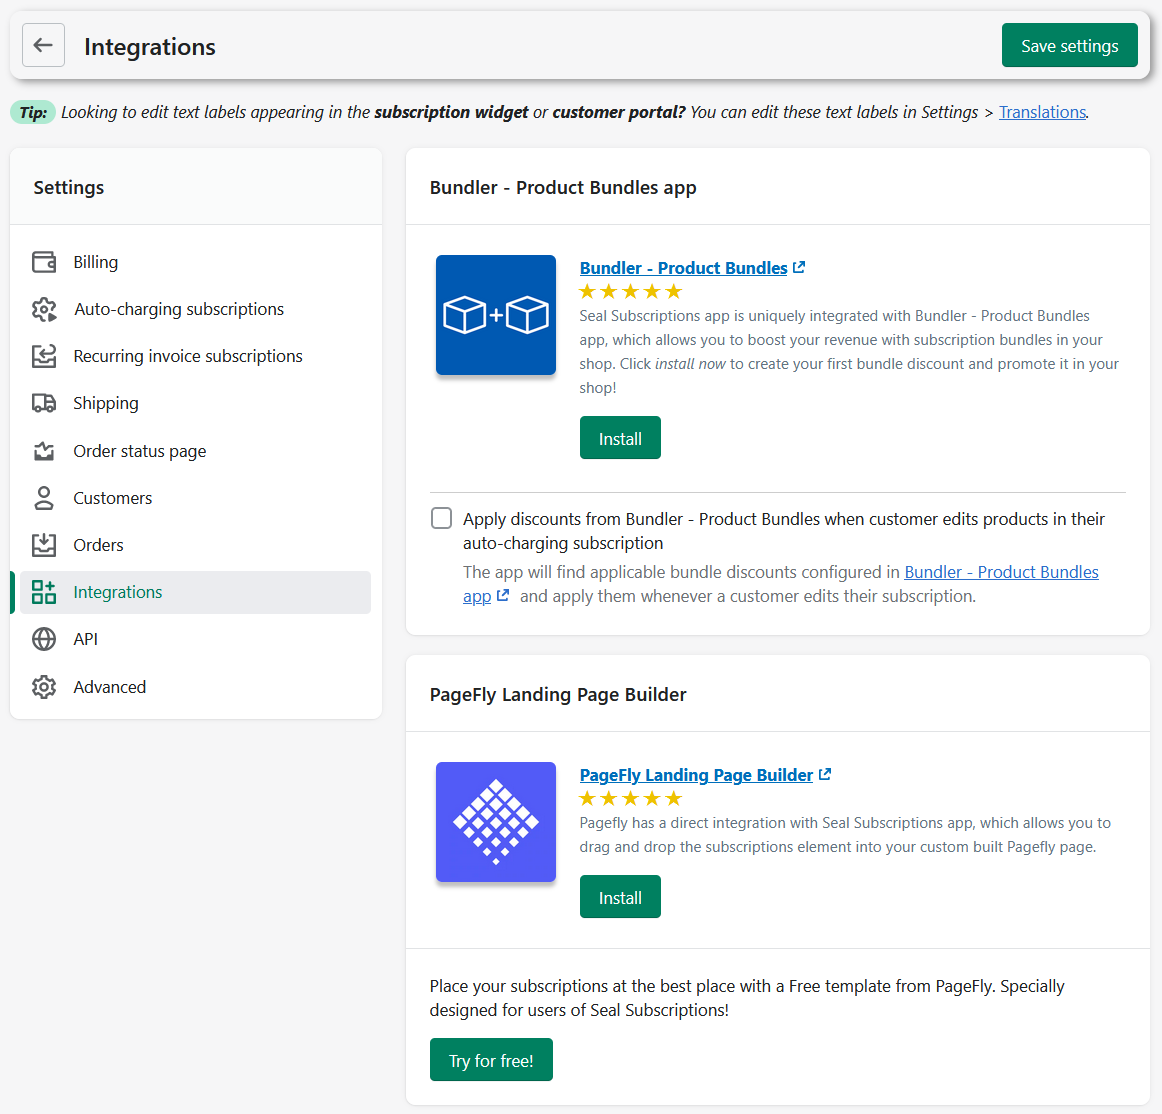Select Customers in settings menu
The image size is (1162, 1114).
[x=196, y=498]
